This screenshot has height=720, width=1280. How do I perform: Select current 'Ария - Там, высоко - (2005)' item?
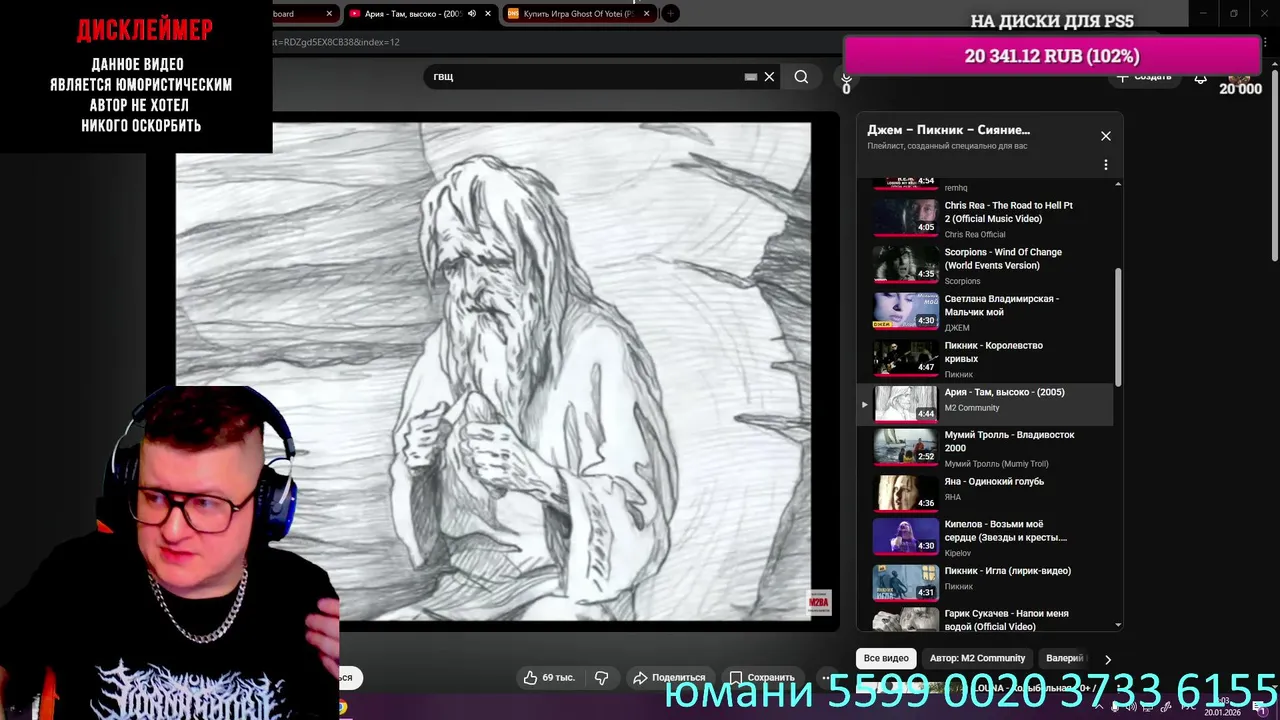[984, 404]
